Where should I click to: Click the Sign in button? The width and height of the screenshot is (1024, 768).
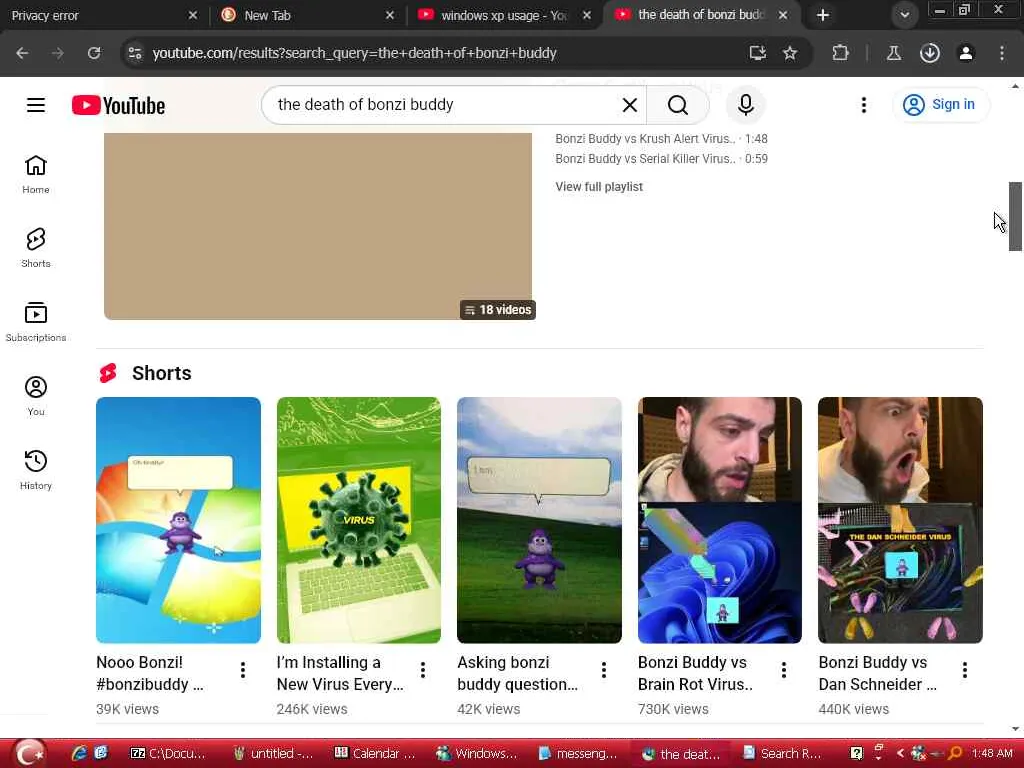tap(940, 104)
